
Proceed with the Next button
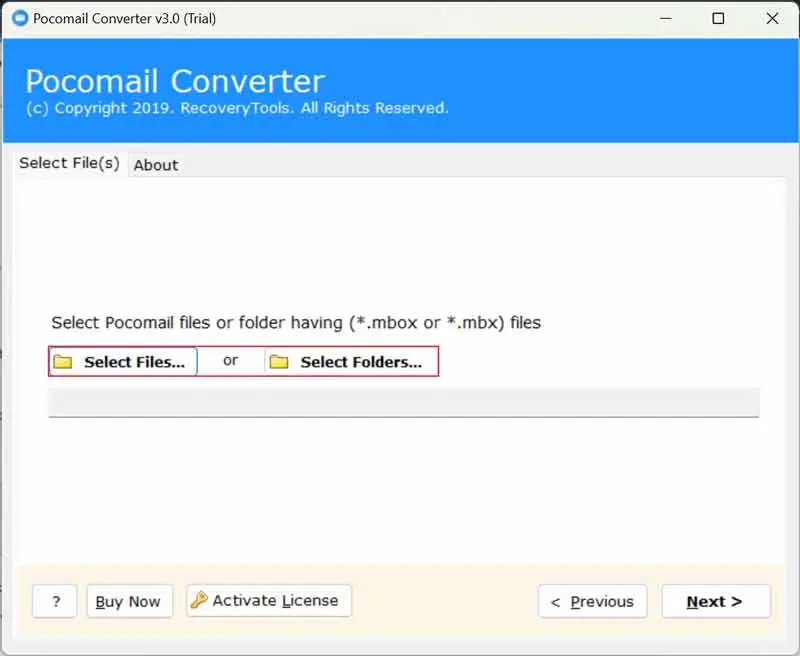point(715,601)
